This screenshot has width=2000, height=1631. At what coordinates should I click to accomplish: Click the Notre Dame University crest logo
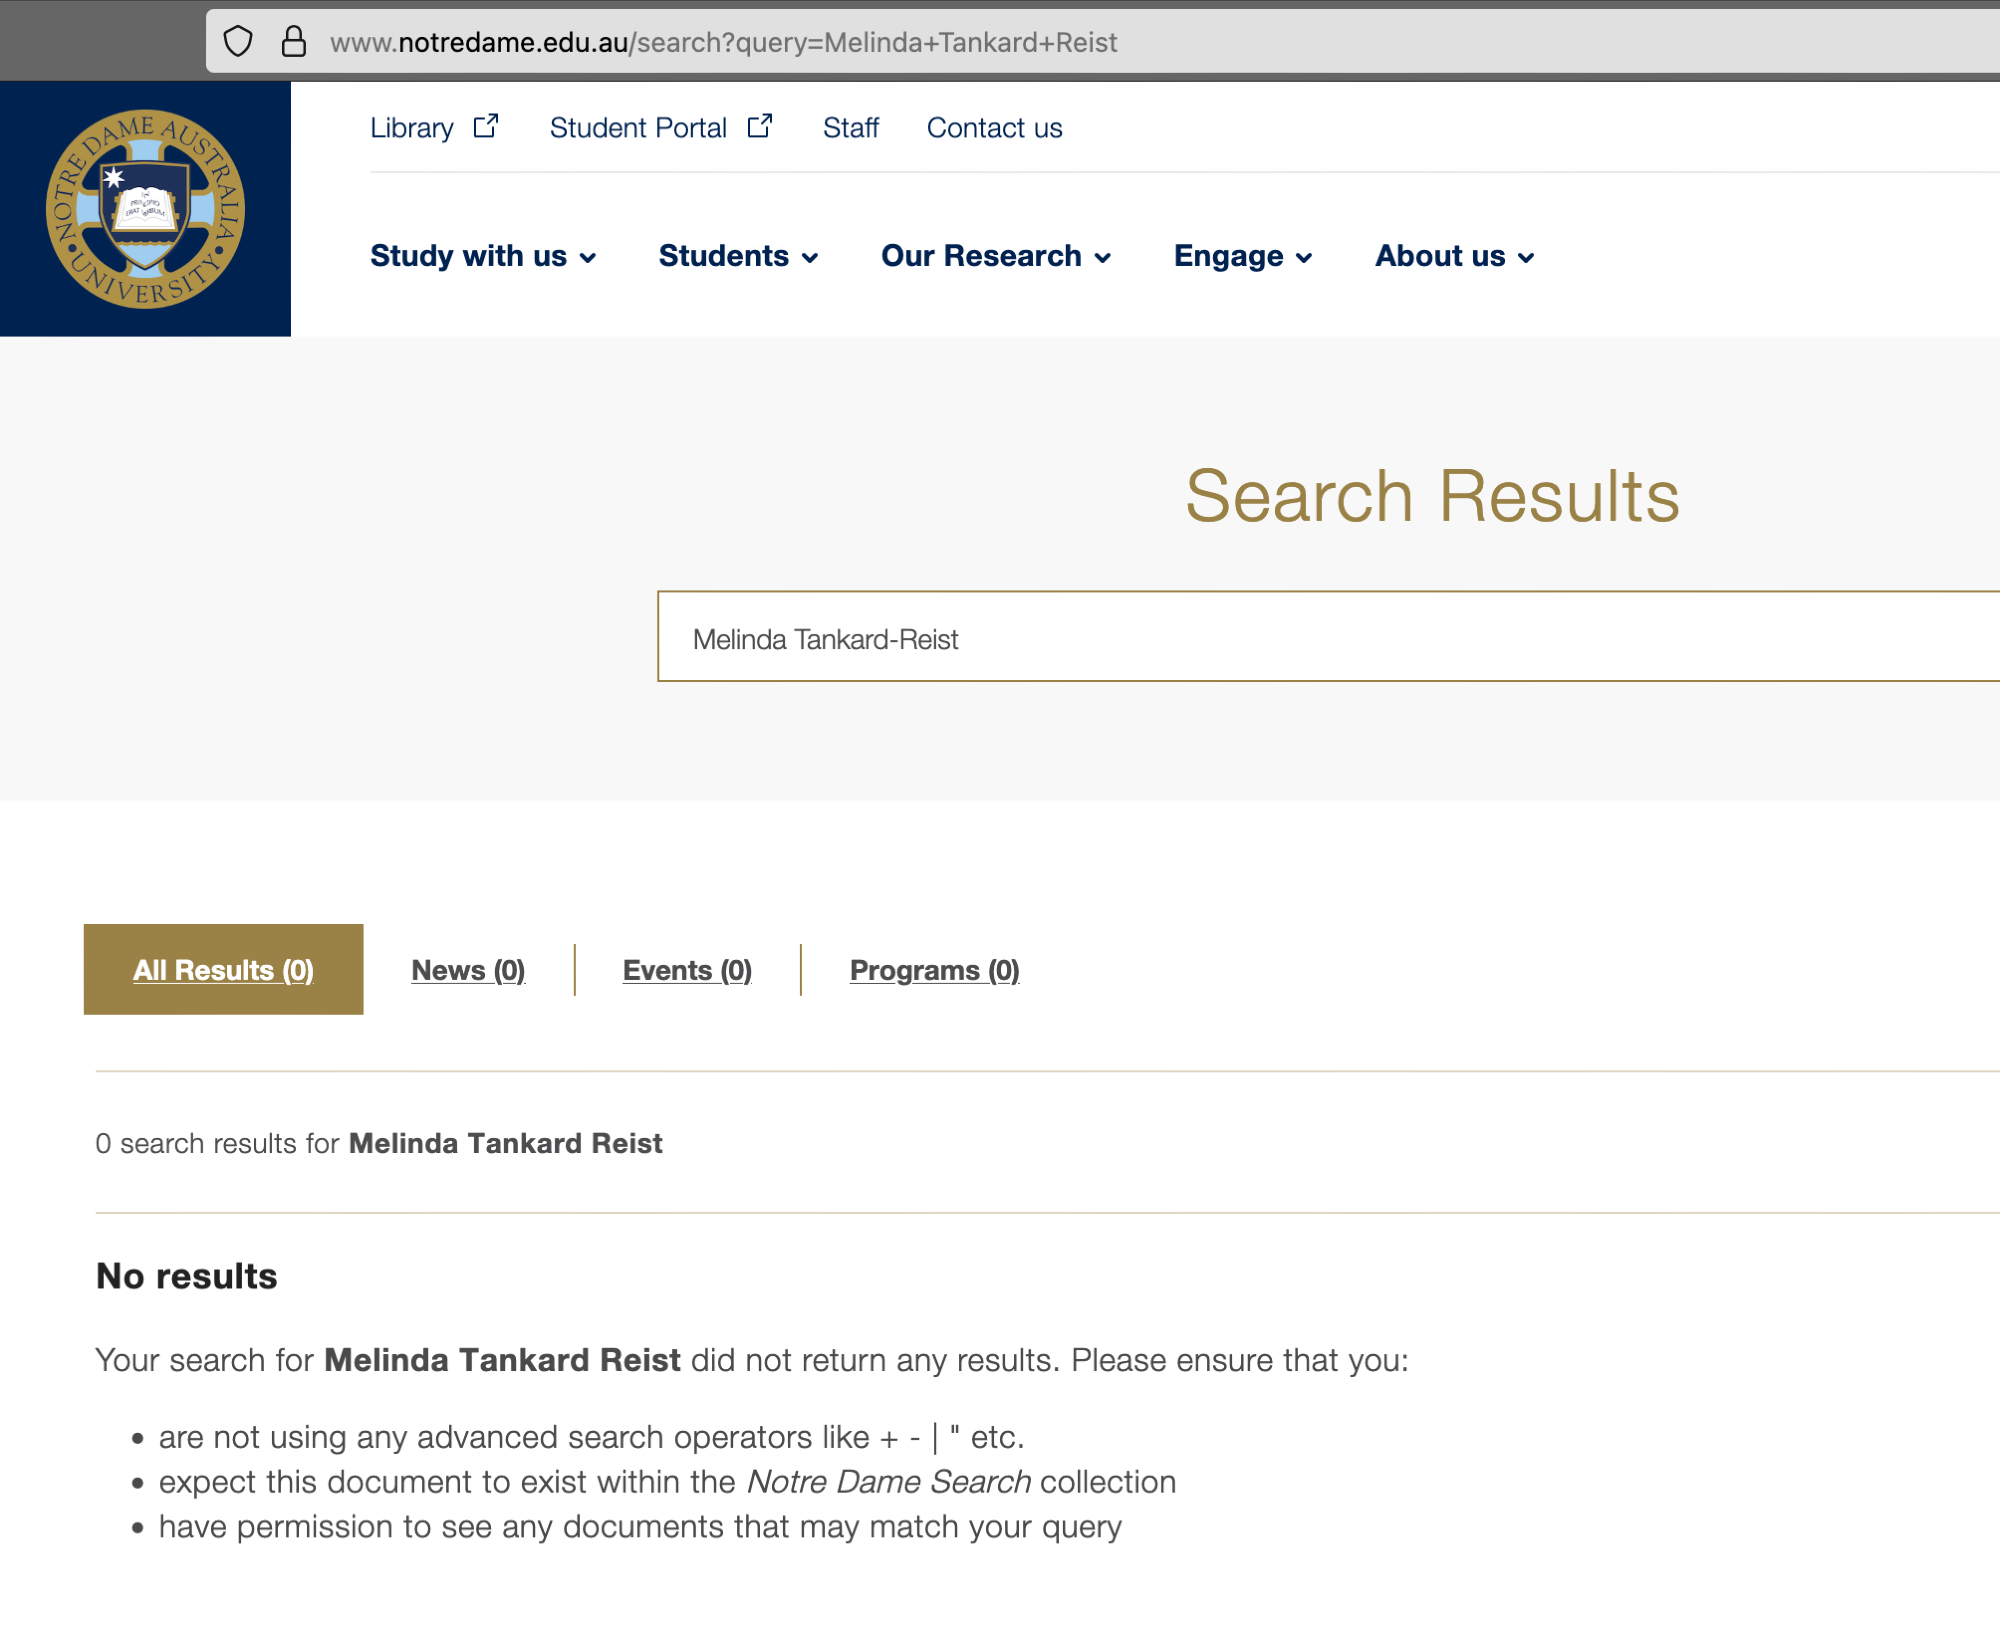146,209
